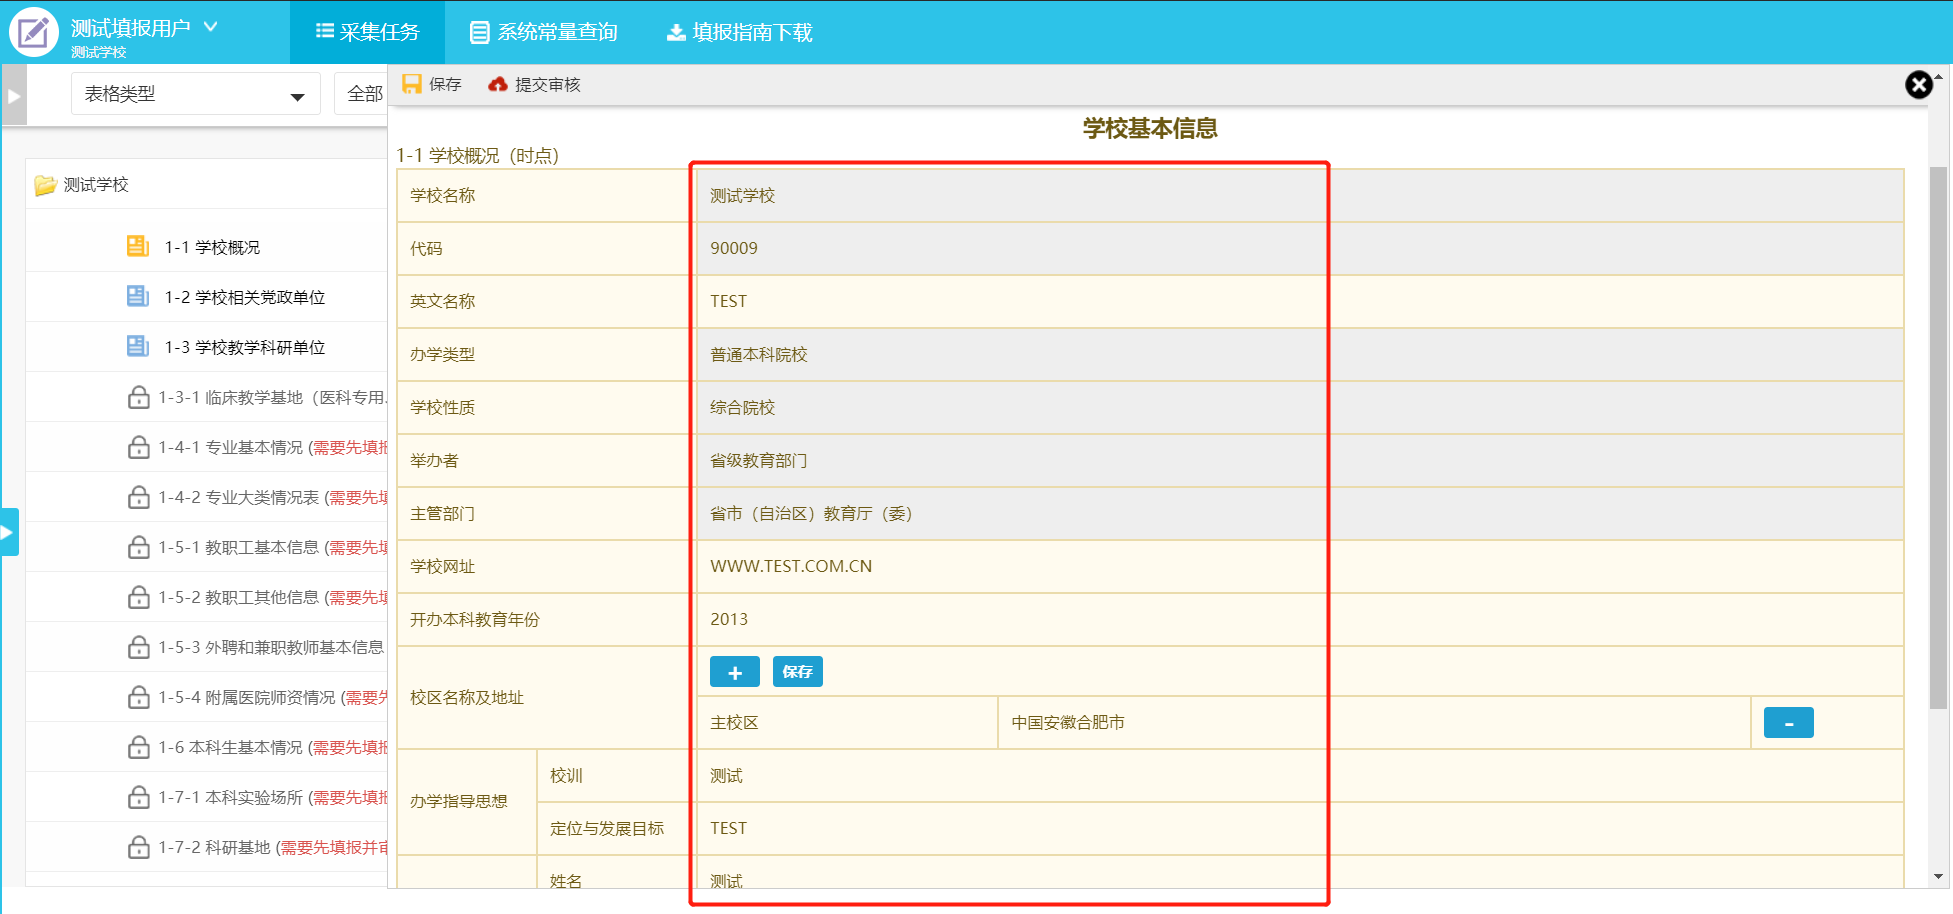Switch to the 采集任务 tab
Image resolution: width=1953 pixels, height=914 pixels.
click(x=367, y=32)
